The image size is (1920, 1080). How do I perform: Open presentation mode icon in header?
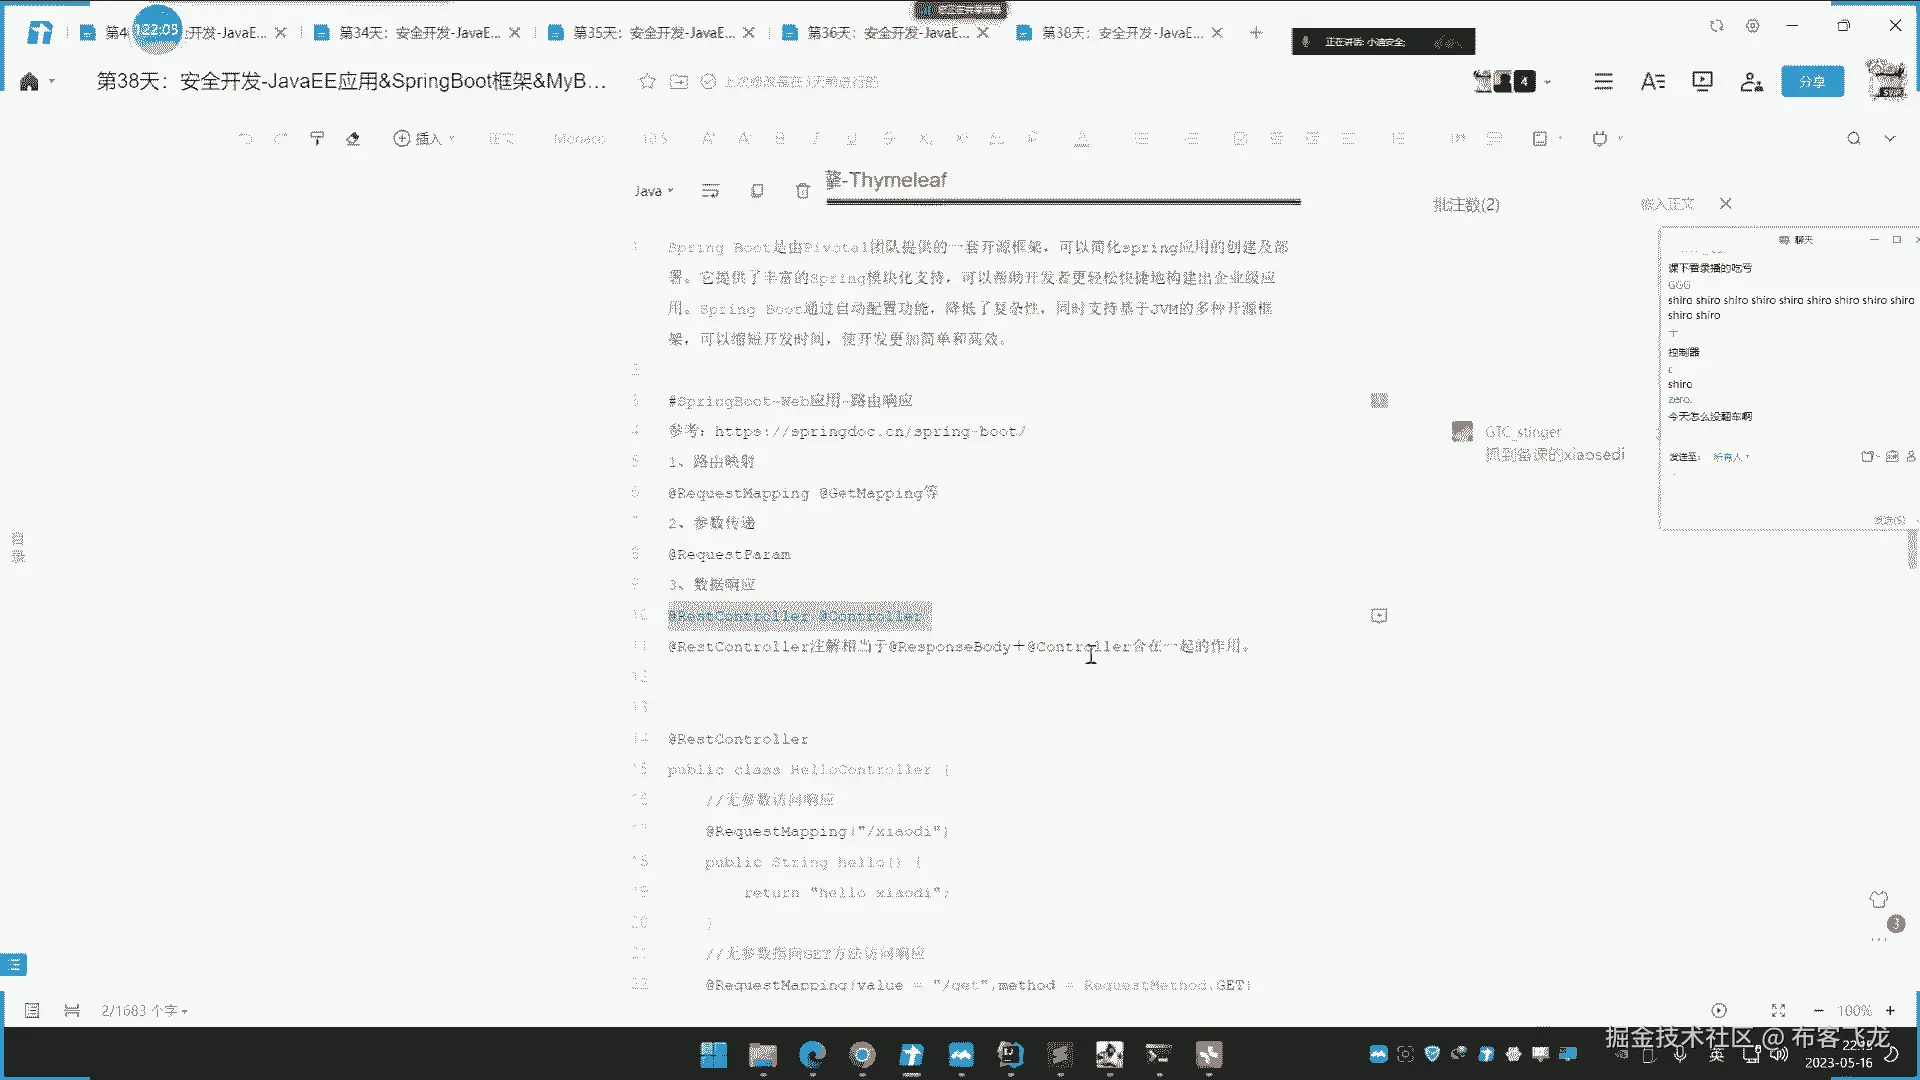[1702, 81]
